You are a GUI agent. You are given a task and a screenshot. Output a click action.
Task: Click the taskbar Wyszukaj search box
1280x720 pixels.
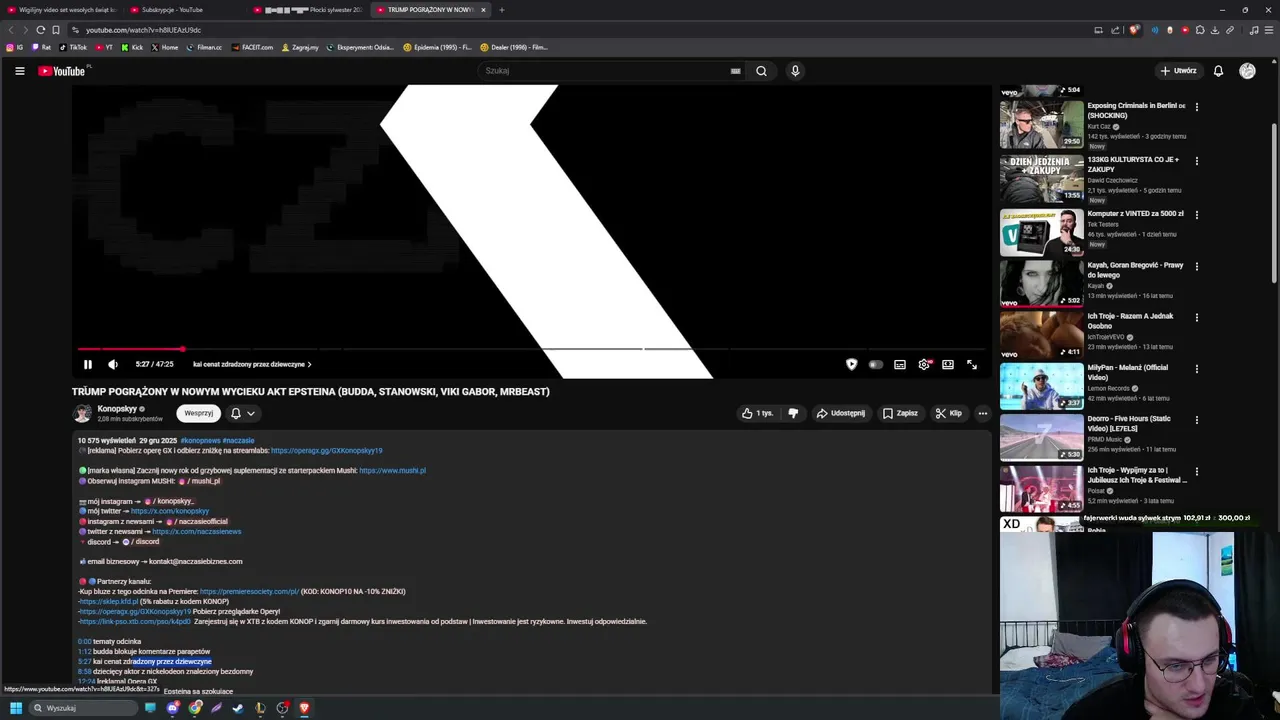(x=82, y=708)
